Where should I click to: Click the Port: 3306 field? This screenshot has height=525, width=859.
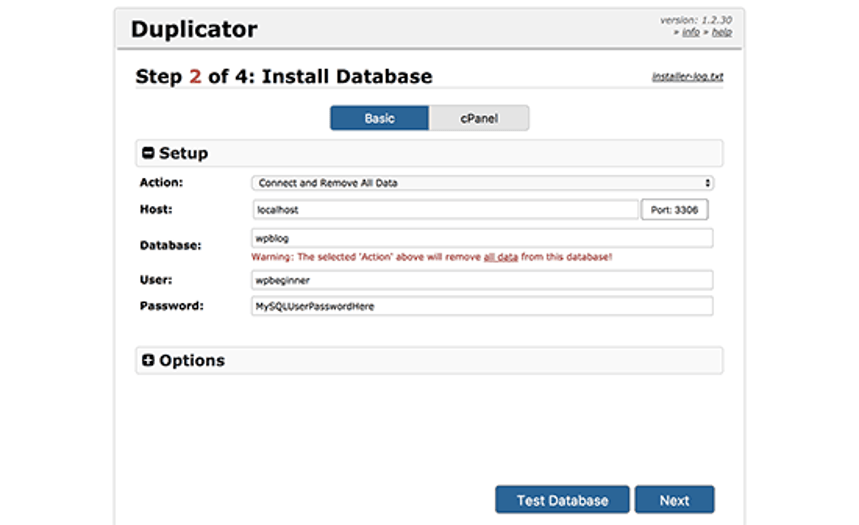point(674,210)
